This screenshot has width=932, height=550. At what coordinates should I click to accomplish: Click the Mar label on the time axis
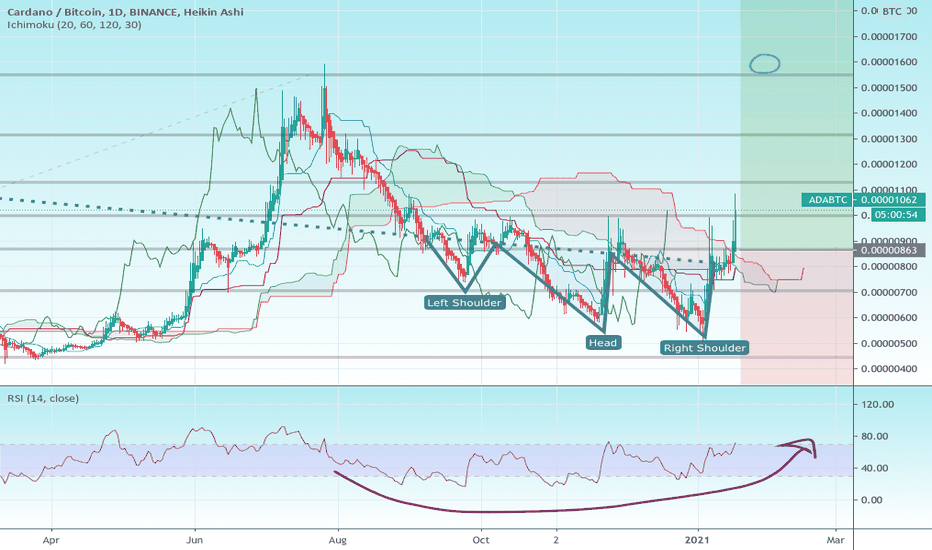[x=836, y=540]
